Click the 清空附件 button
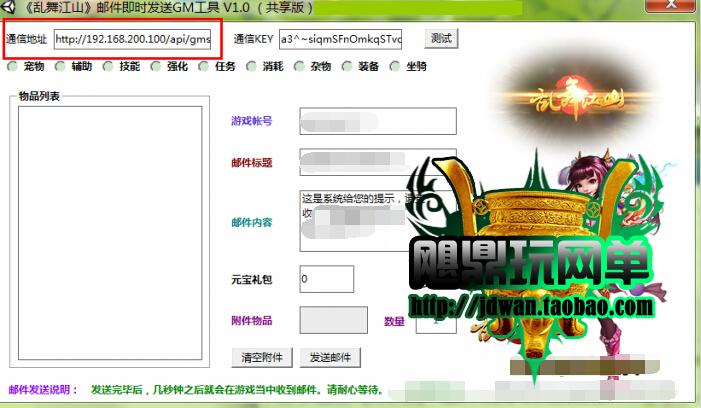Viewport: 701px width, 408px height. coord(262,357)
